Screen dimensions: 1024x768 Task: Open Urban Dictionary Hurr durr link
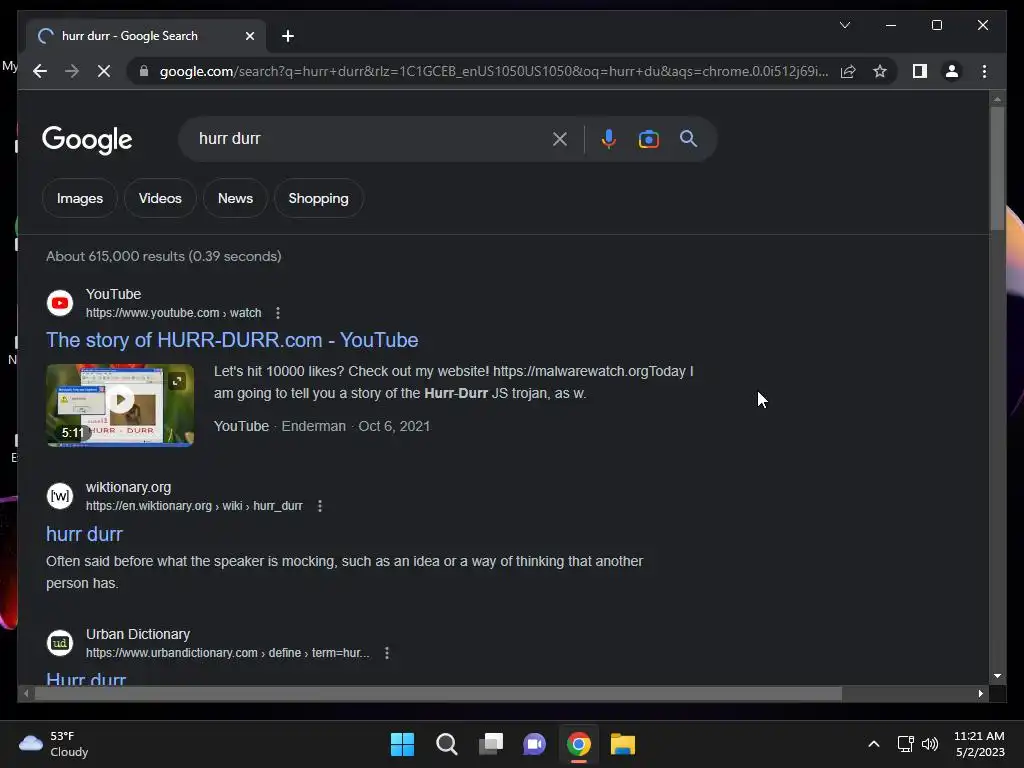click(x=86, y=678)
